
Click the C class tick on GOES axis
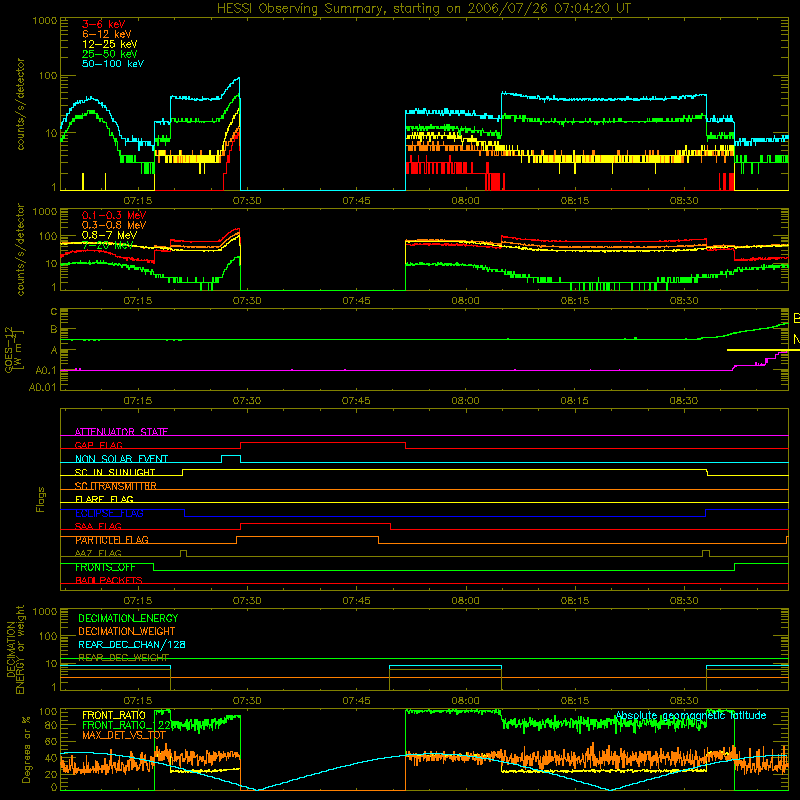point(54,311)
